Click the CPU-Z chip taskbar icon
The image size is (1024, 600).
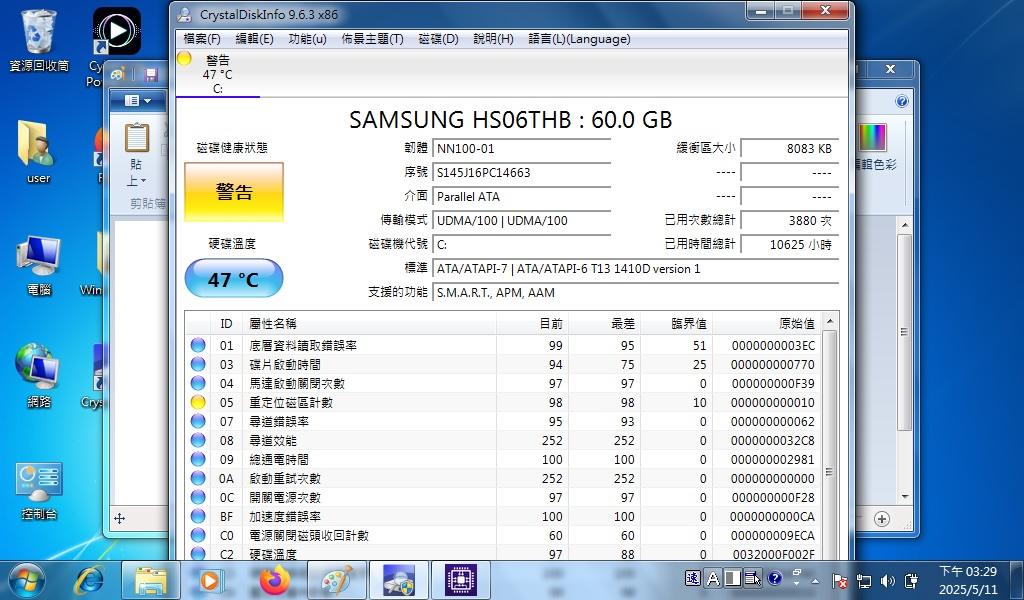click(460, 579)
